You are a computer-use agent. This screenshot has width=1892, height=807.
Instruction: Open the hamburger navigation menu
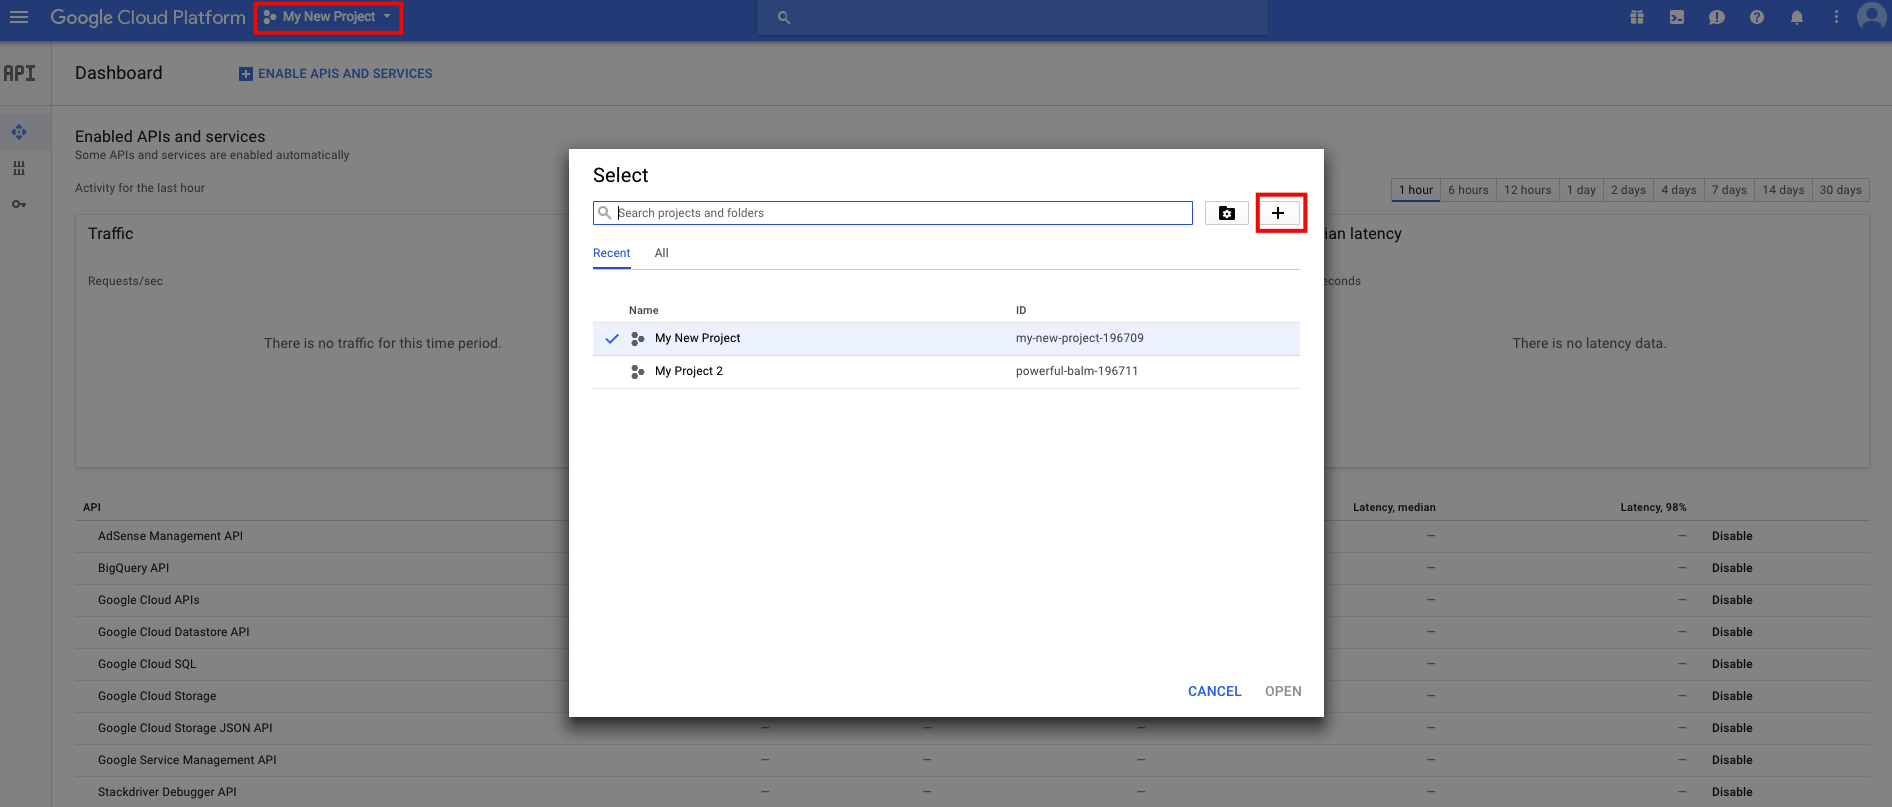(19, 17)
